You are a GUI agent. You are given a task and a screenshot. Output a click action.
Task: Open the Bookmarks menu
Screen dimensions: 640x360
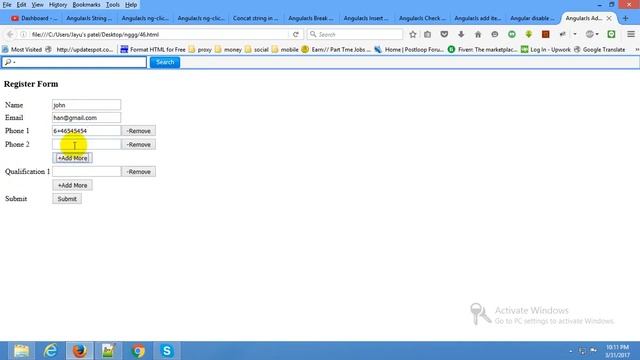click(x=86, y=5)
